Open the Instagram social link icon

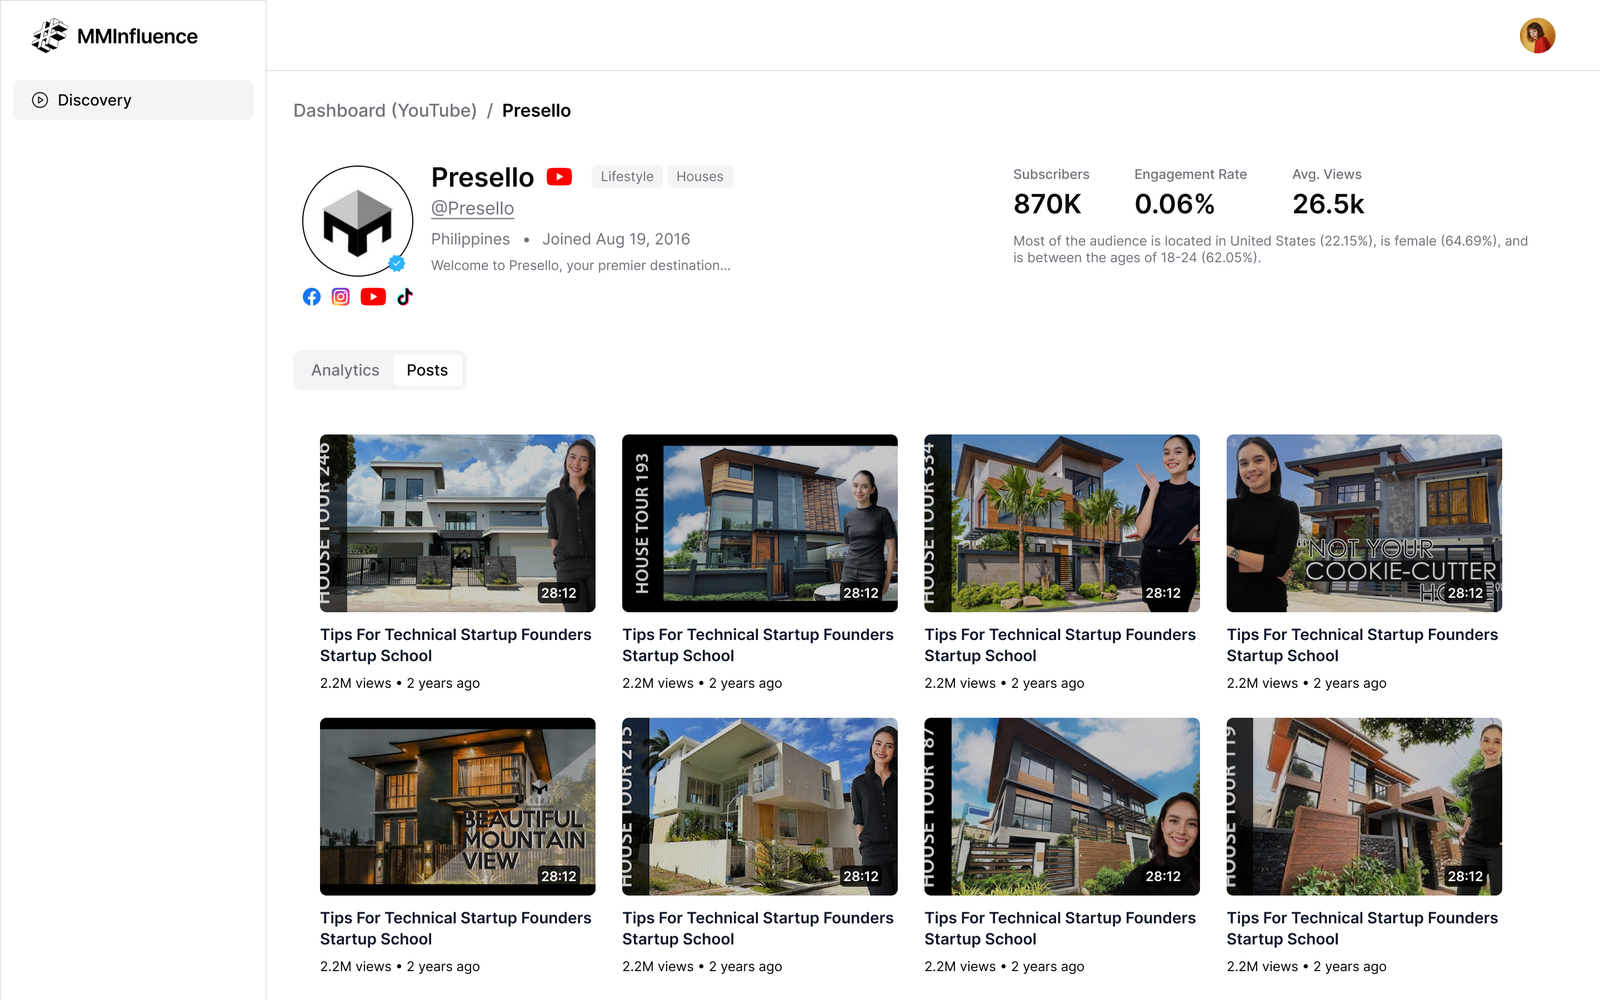(341, 297)
